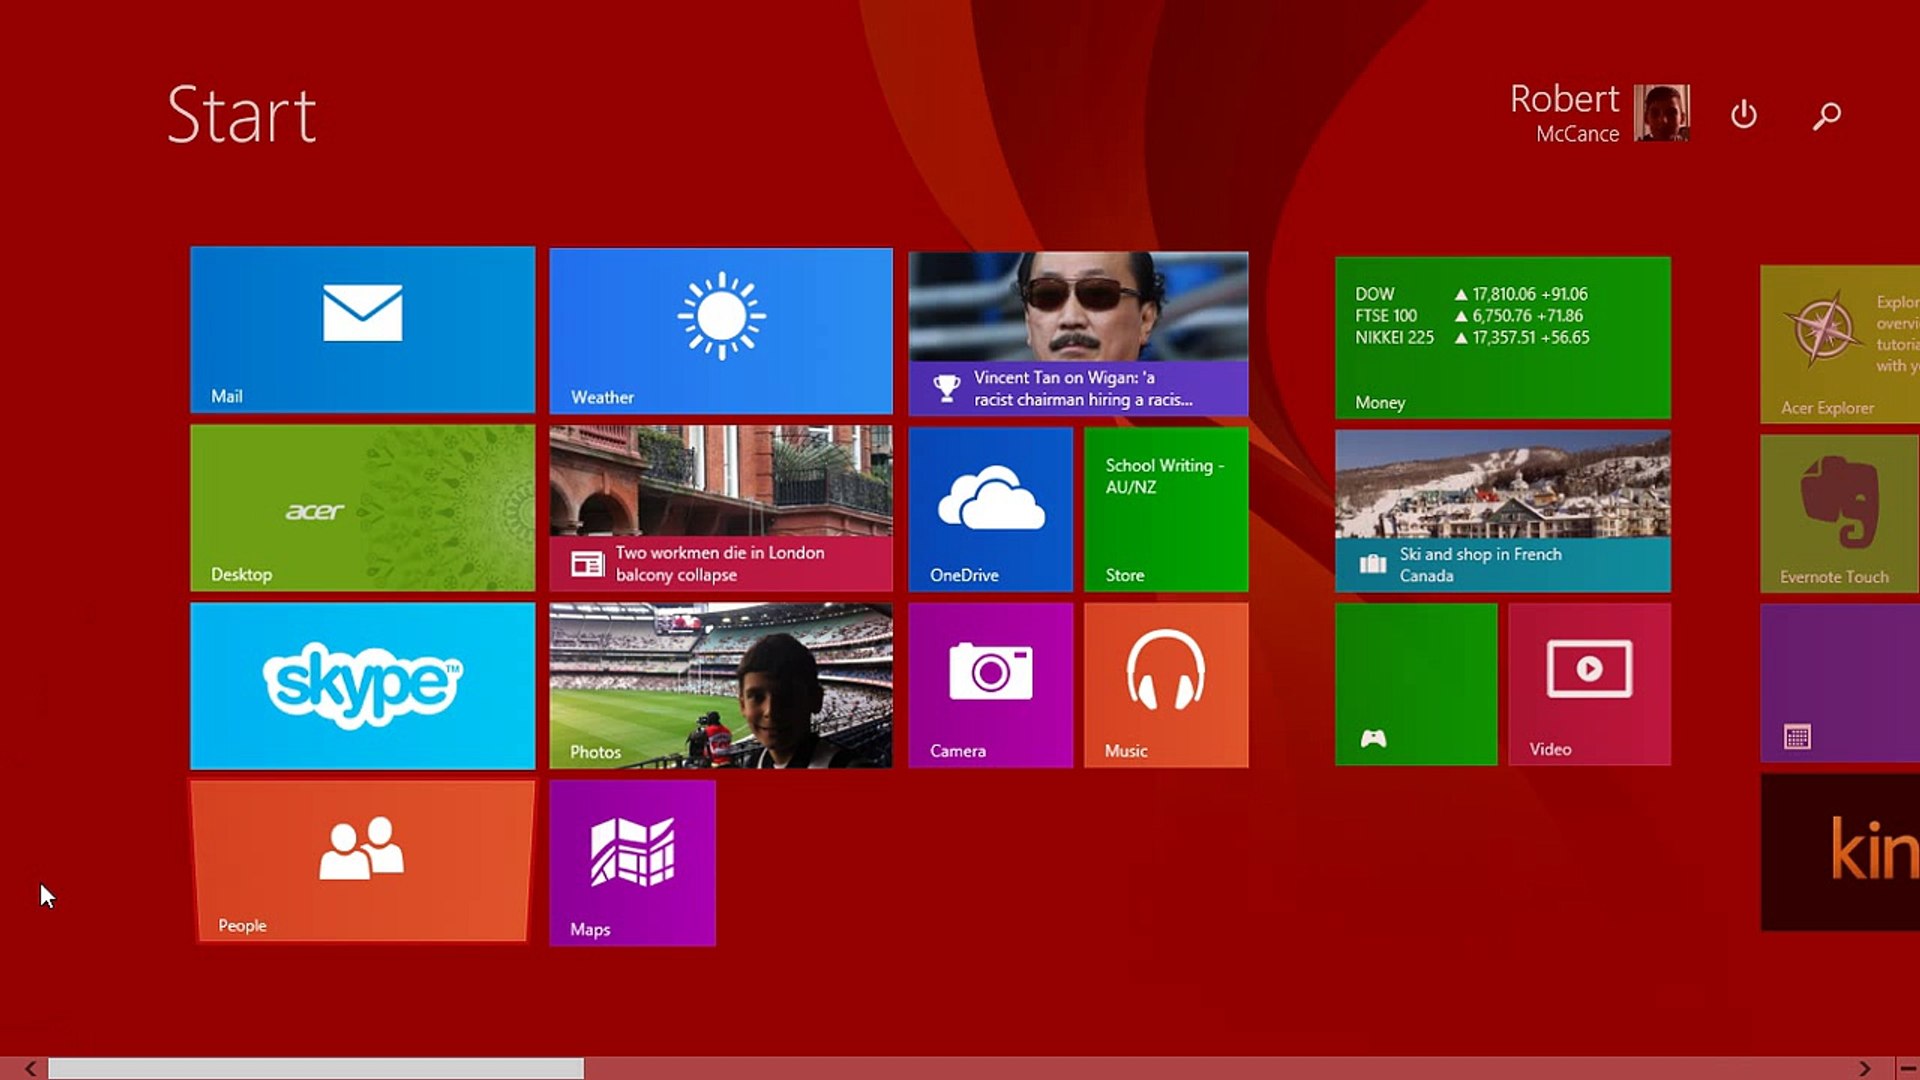
Task: Open the Weather app tile
Action: tap(720, 330)
